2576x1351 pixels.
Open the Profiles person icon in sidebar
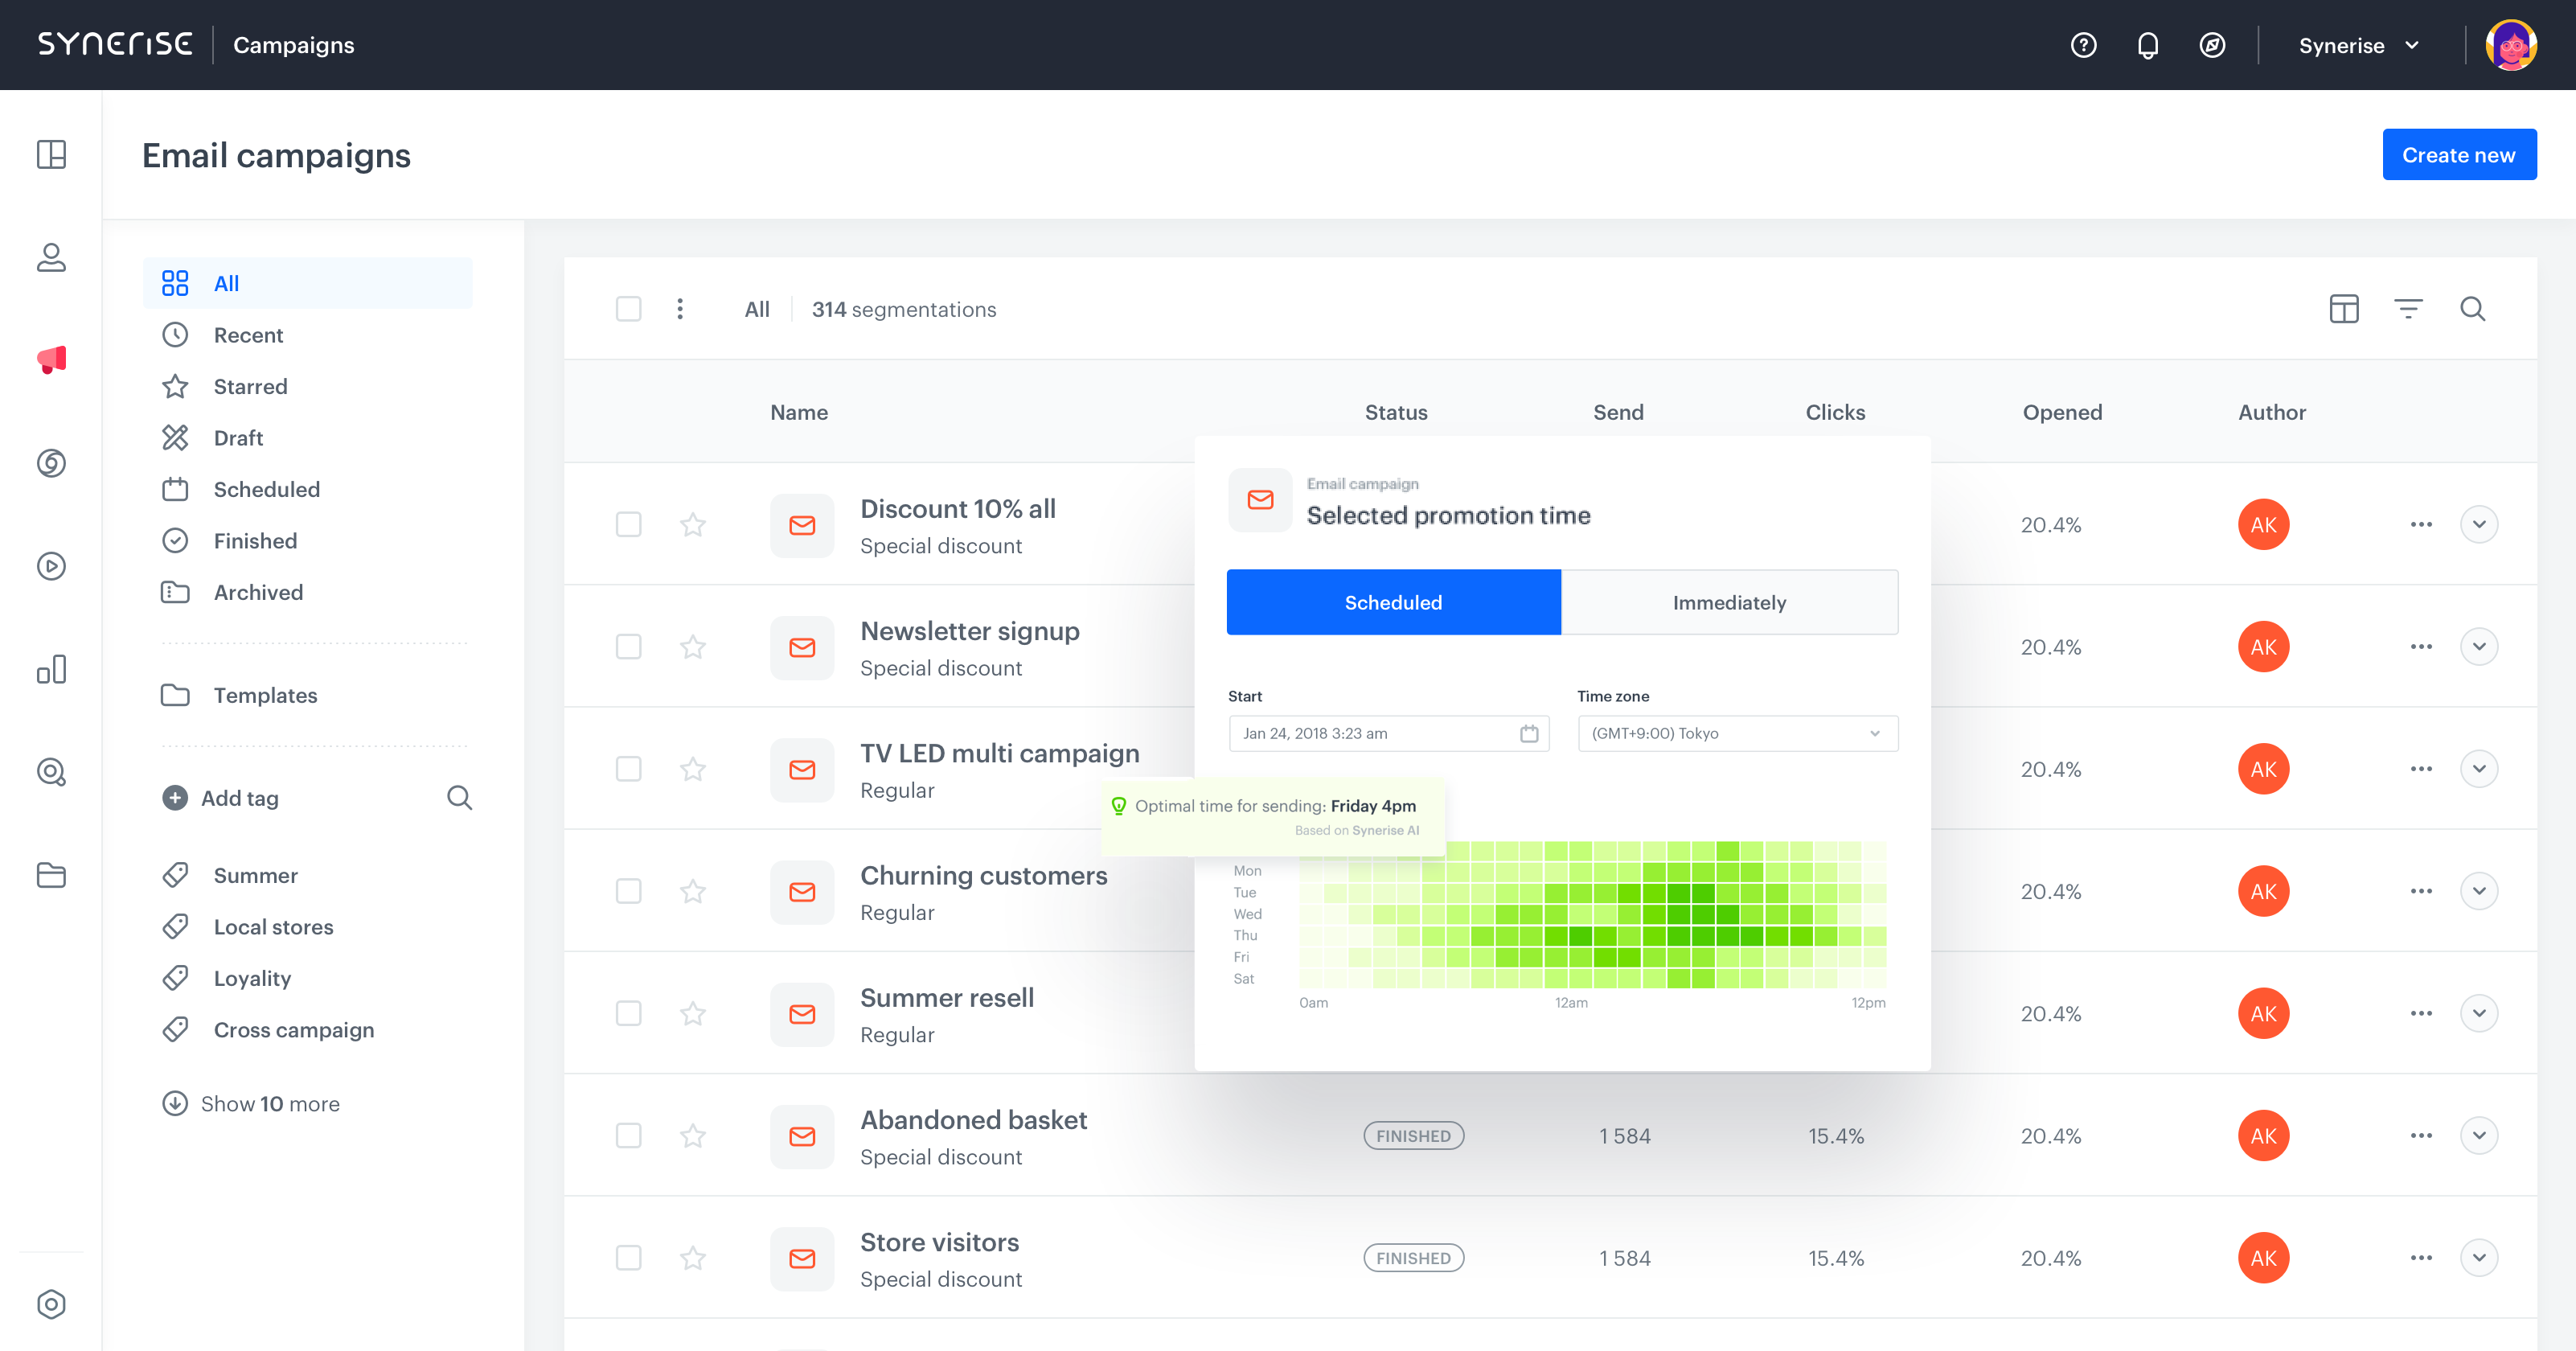pos(51,258)
